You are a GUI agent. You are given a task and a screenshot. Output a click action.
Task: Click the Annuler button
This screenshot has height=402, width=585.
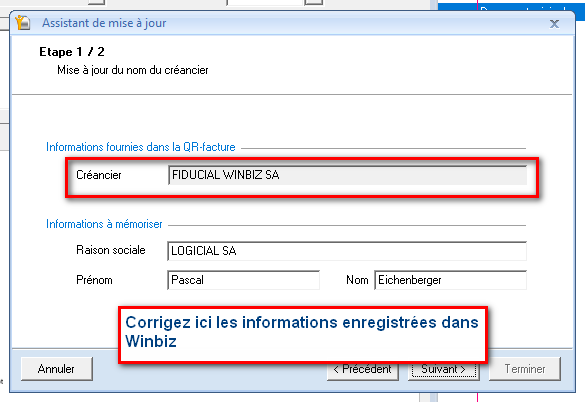pos(56,369)
